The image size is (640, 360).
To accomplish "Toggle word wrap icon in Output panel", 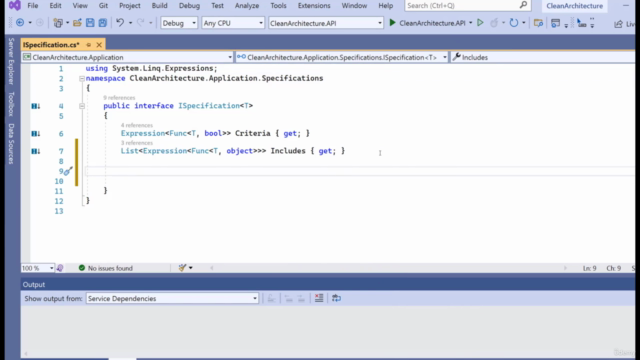I will [336, 298].
